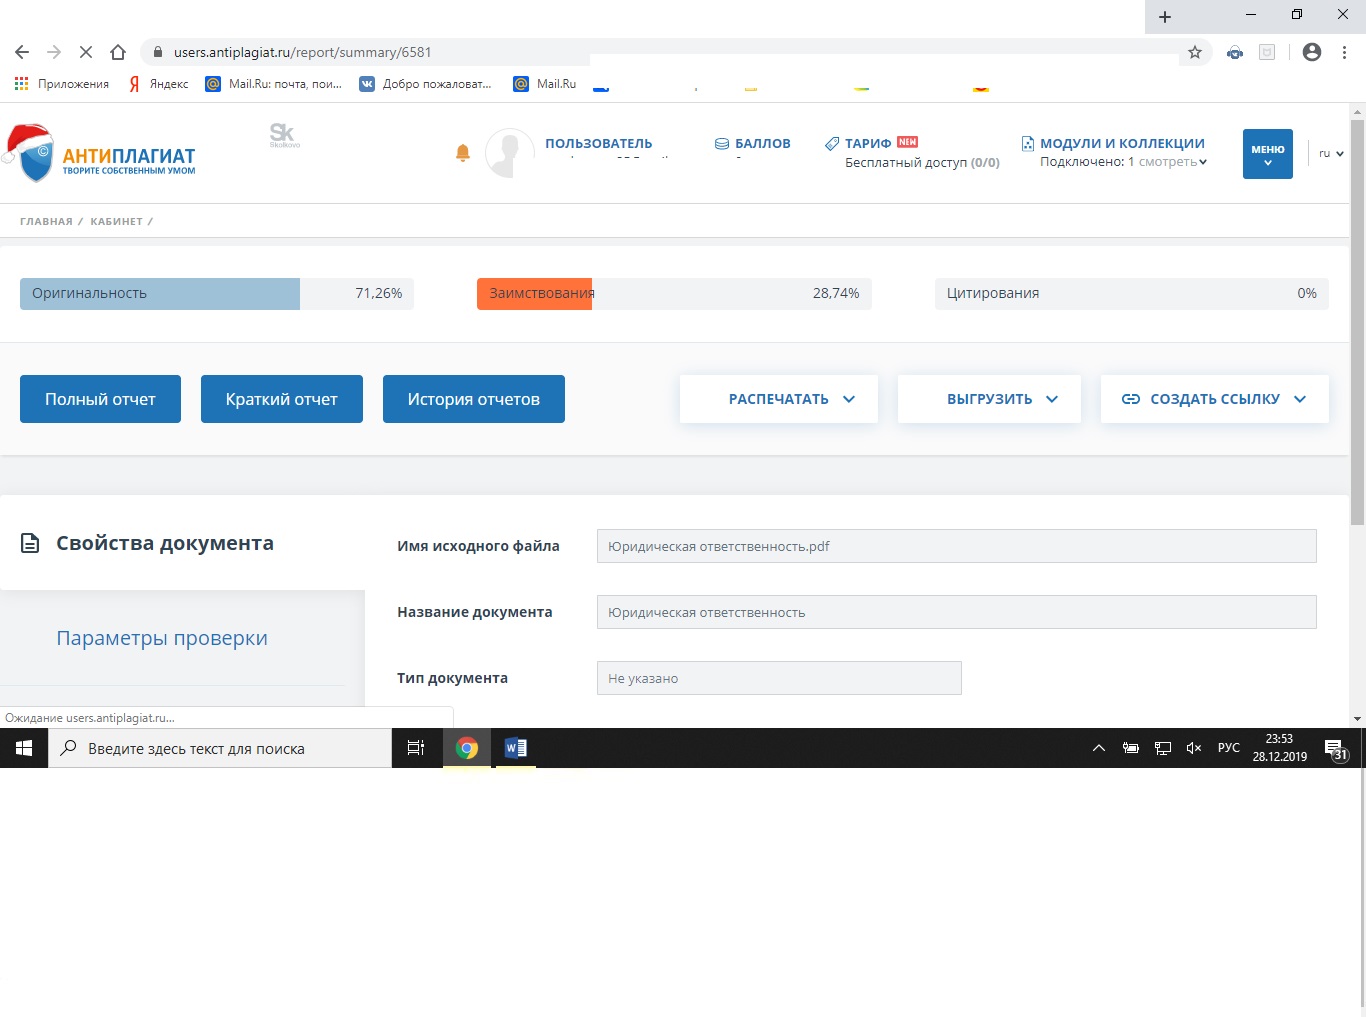
Task: Click the История отчетов button
Action: point(473,399)
